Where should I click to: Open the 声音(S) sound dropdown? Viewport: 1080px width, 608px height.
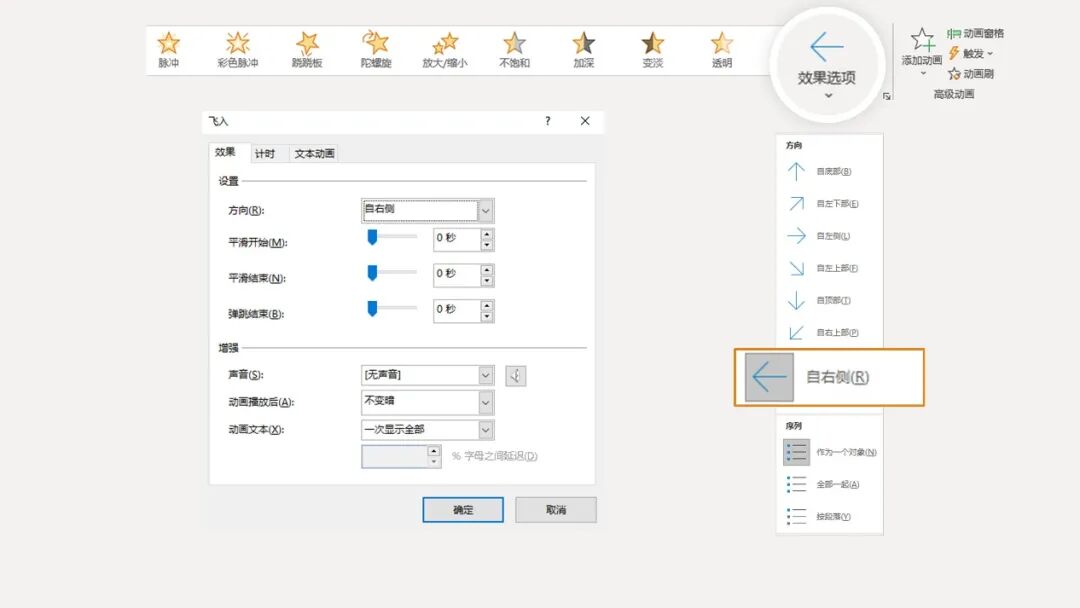427,375
